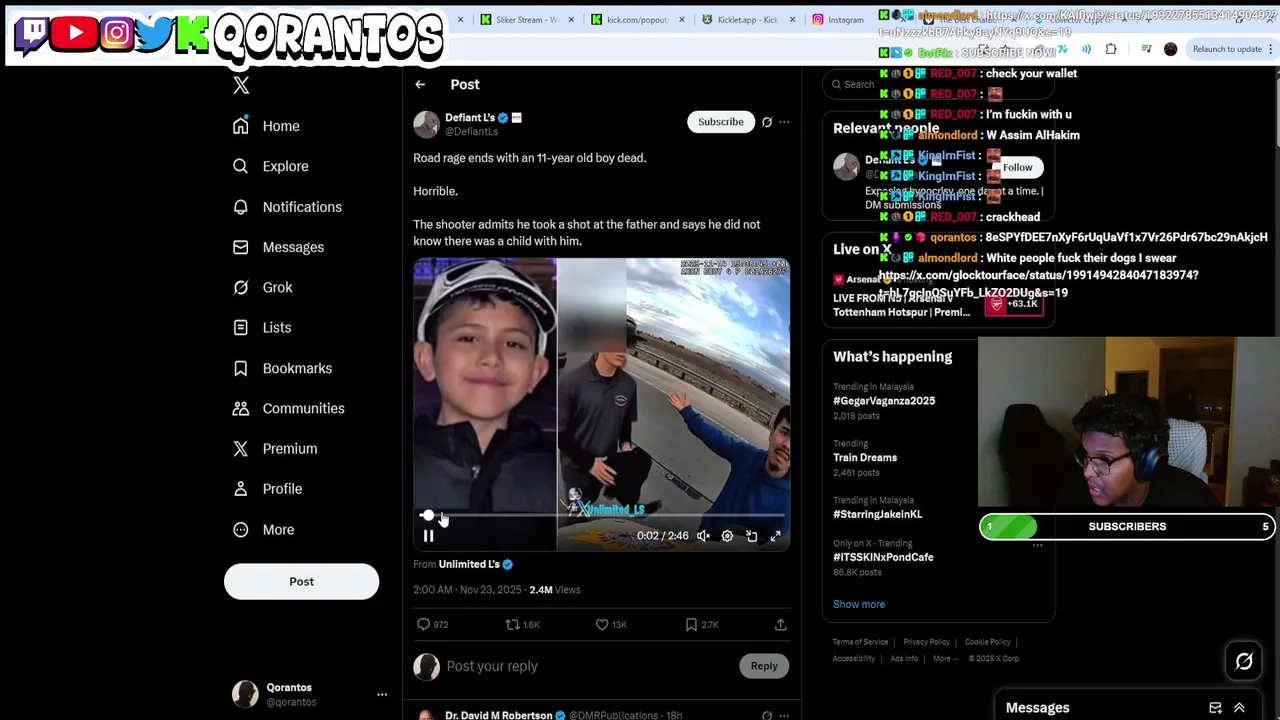Expand the Messages drawer
This screenshot has width=1280, height=720.
coord(1239,708)
